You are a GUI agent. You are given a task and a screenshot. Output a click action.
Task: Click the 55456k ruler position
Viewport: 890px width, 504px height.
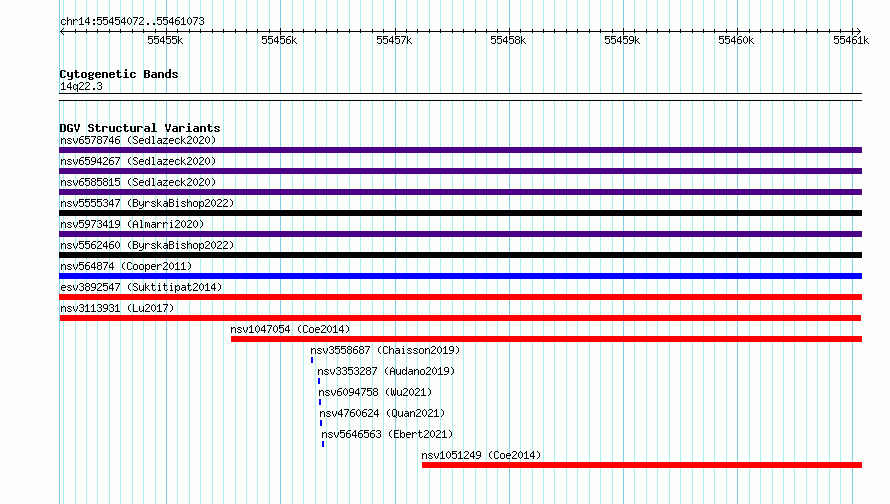279,40
